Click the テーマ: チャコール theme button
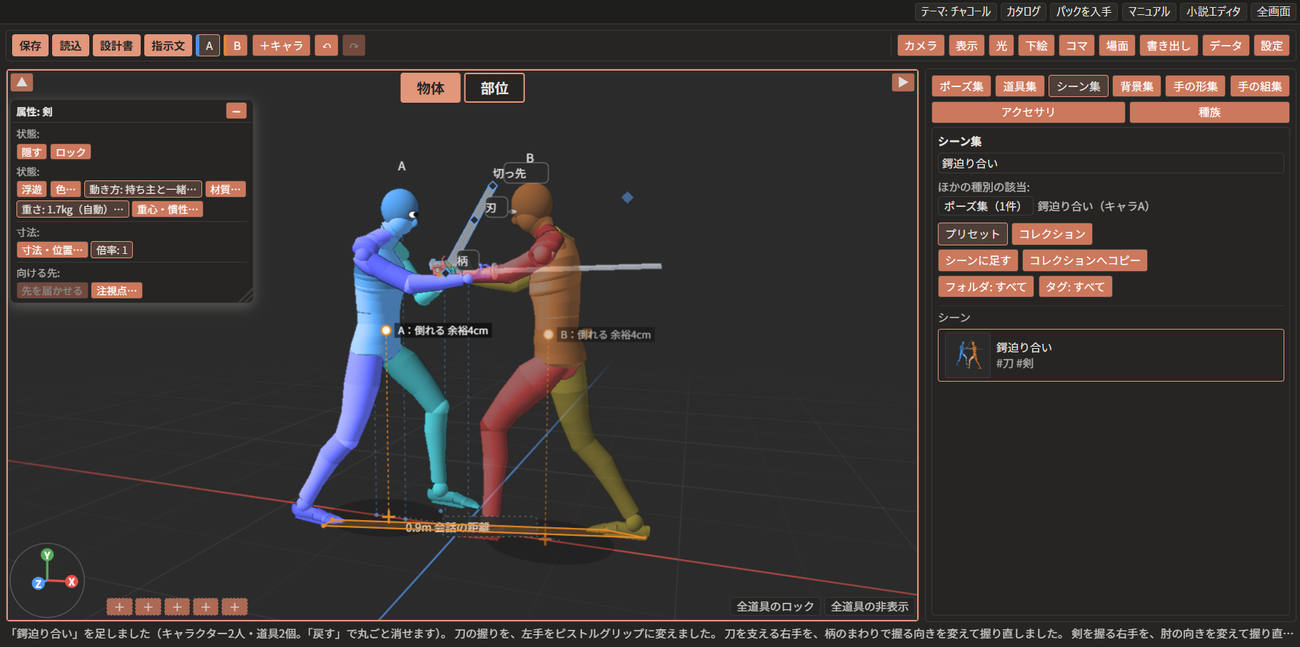Image resolution: width=1300 pixels, height=647 pixels. [x=956, y=12]
